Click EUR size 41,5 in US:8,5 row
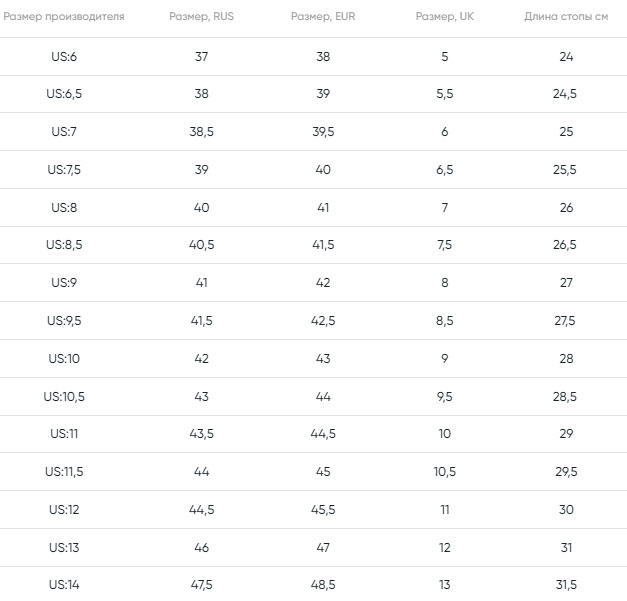 click(x=323, y=245)
